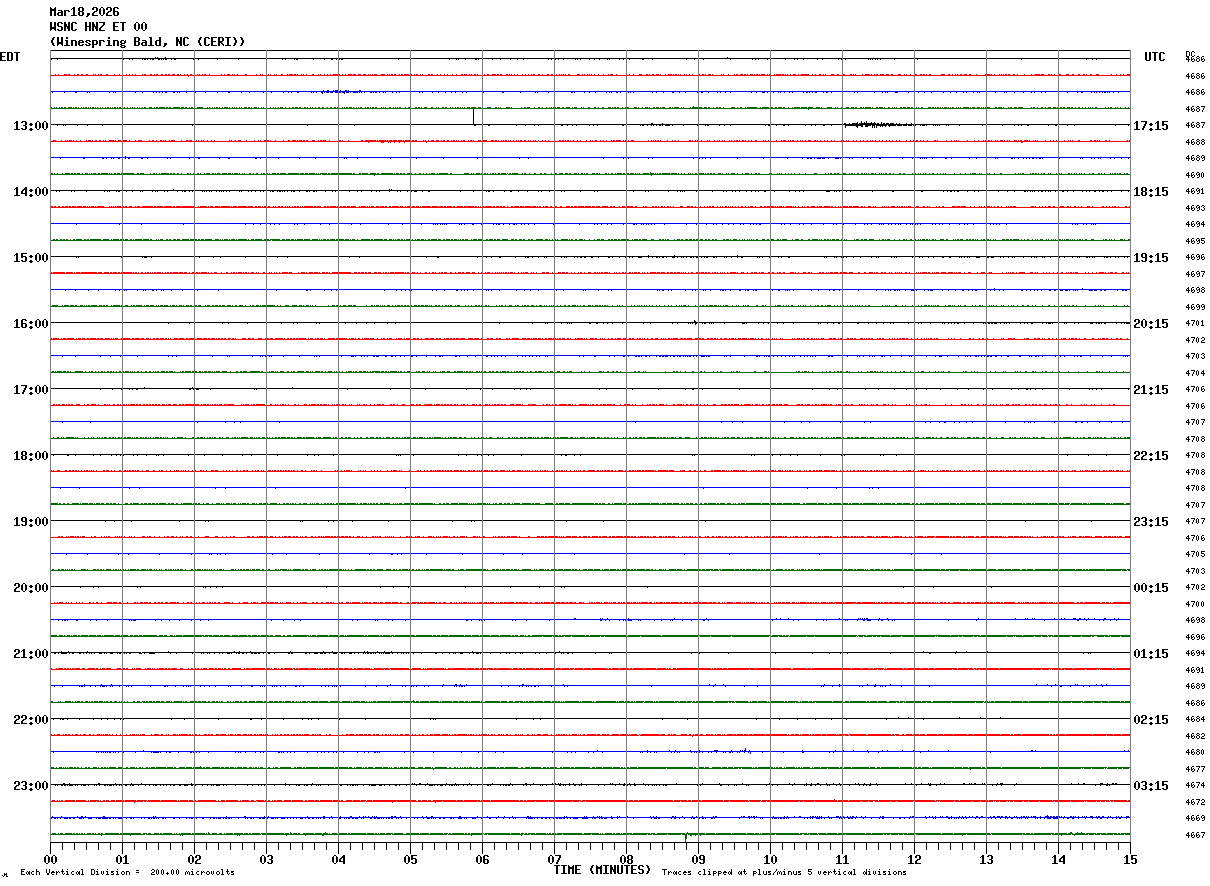Click the Traces clipped at plus/minus 5 note

tap(784, 873)
